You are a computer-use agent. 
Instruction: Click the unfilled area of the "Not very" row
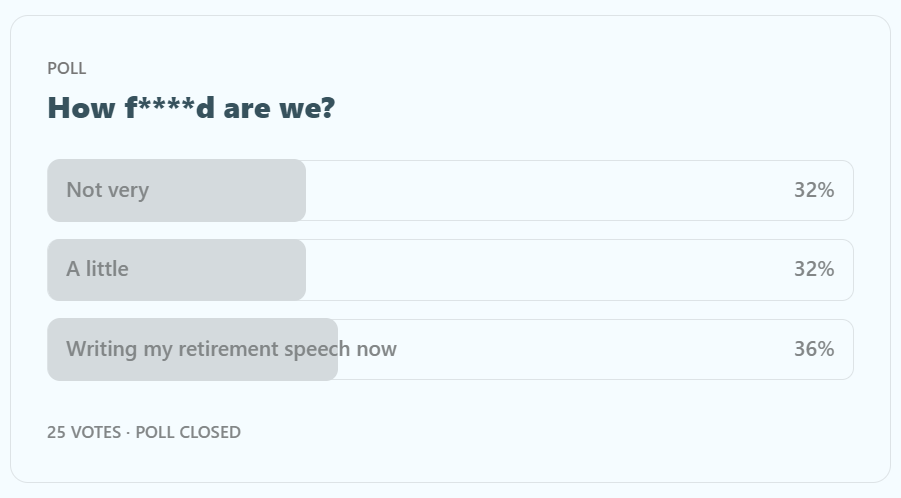550,190
